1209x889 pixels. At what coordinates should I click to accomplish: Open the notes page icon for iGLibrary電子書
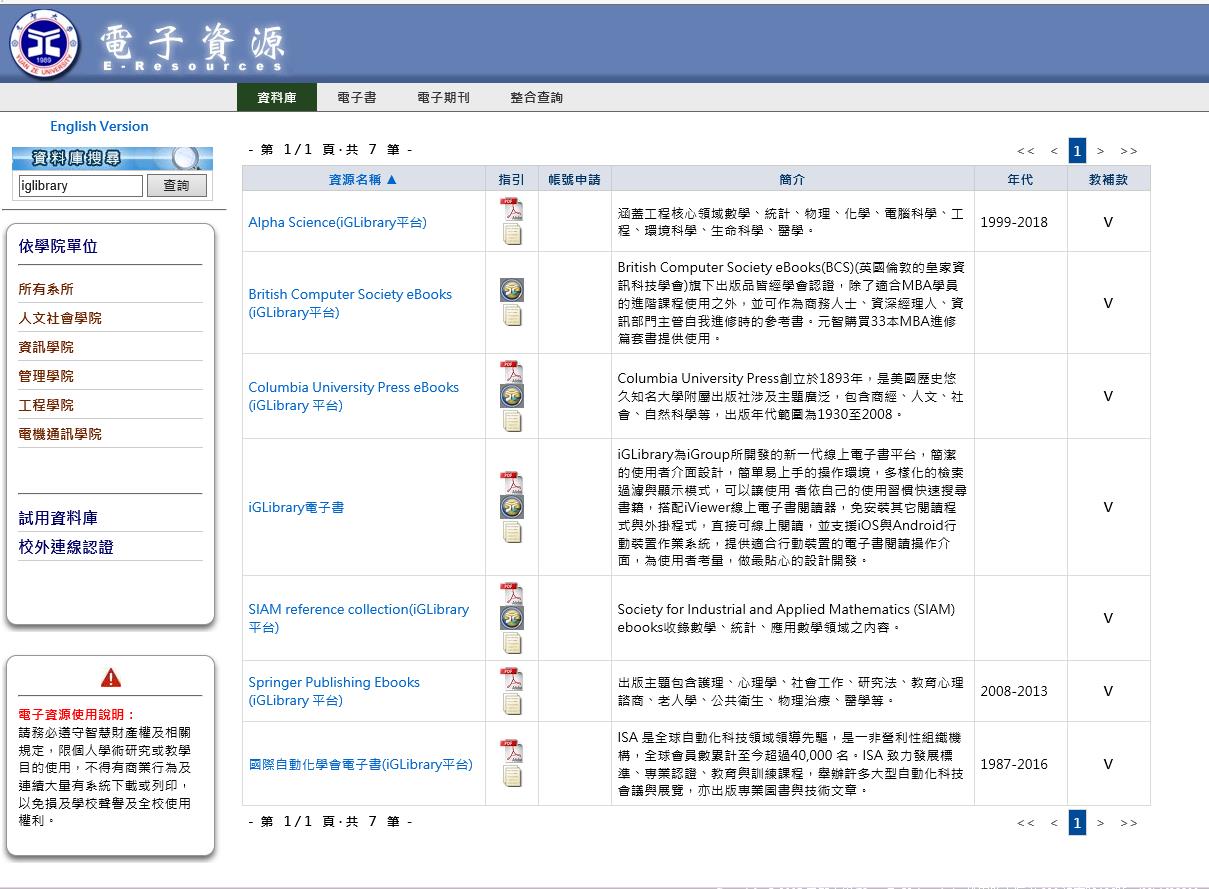[512, 532]
